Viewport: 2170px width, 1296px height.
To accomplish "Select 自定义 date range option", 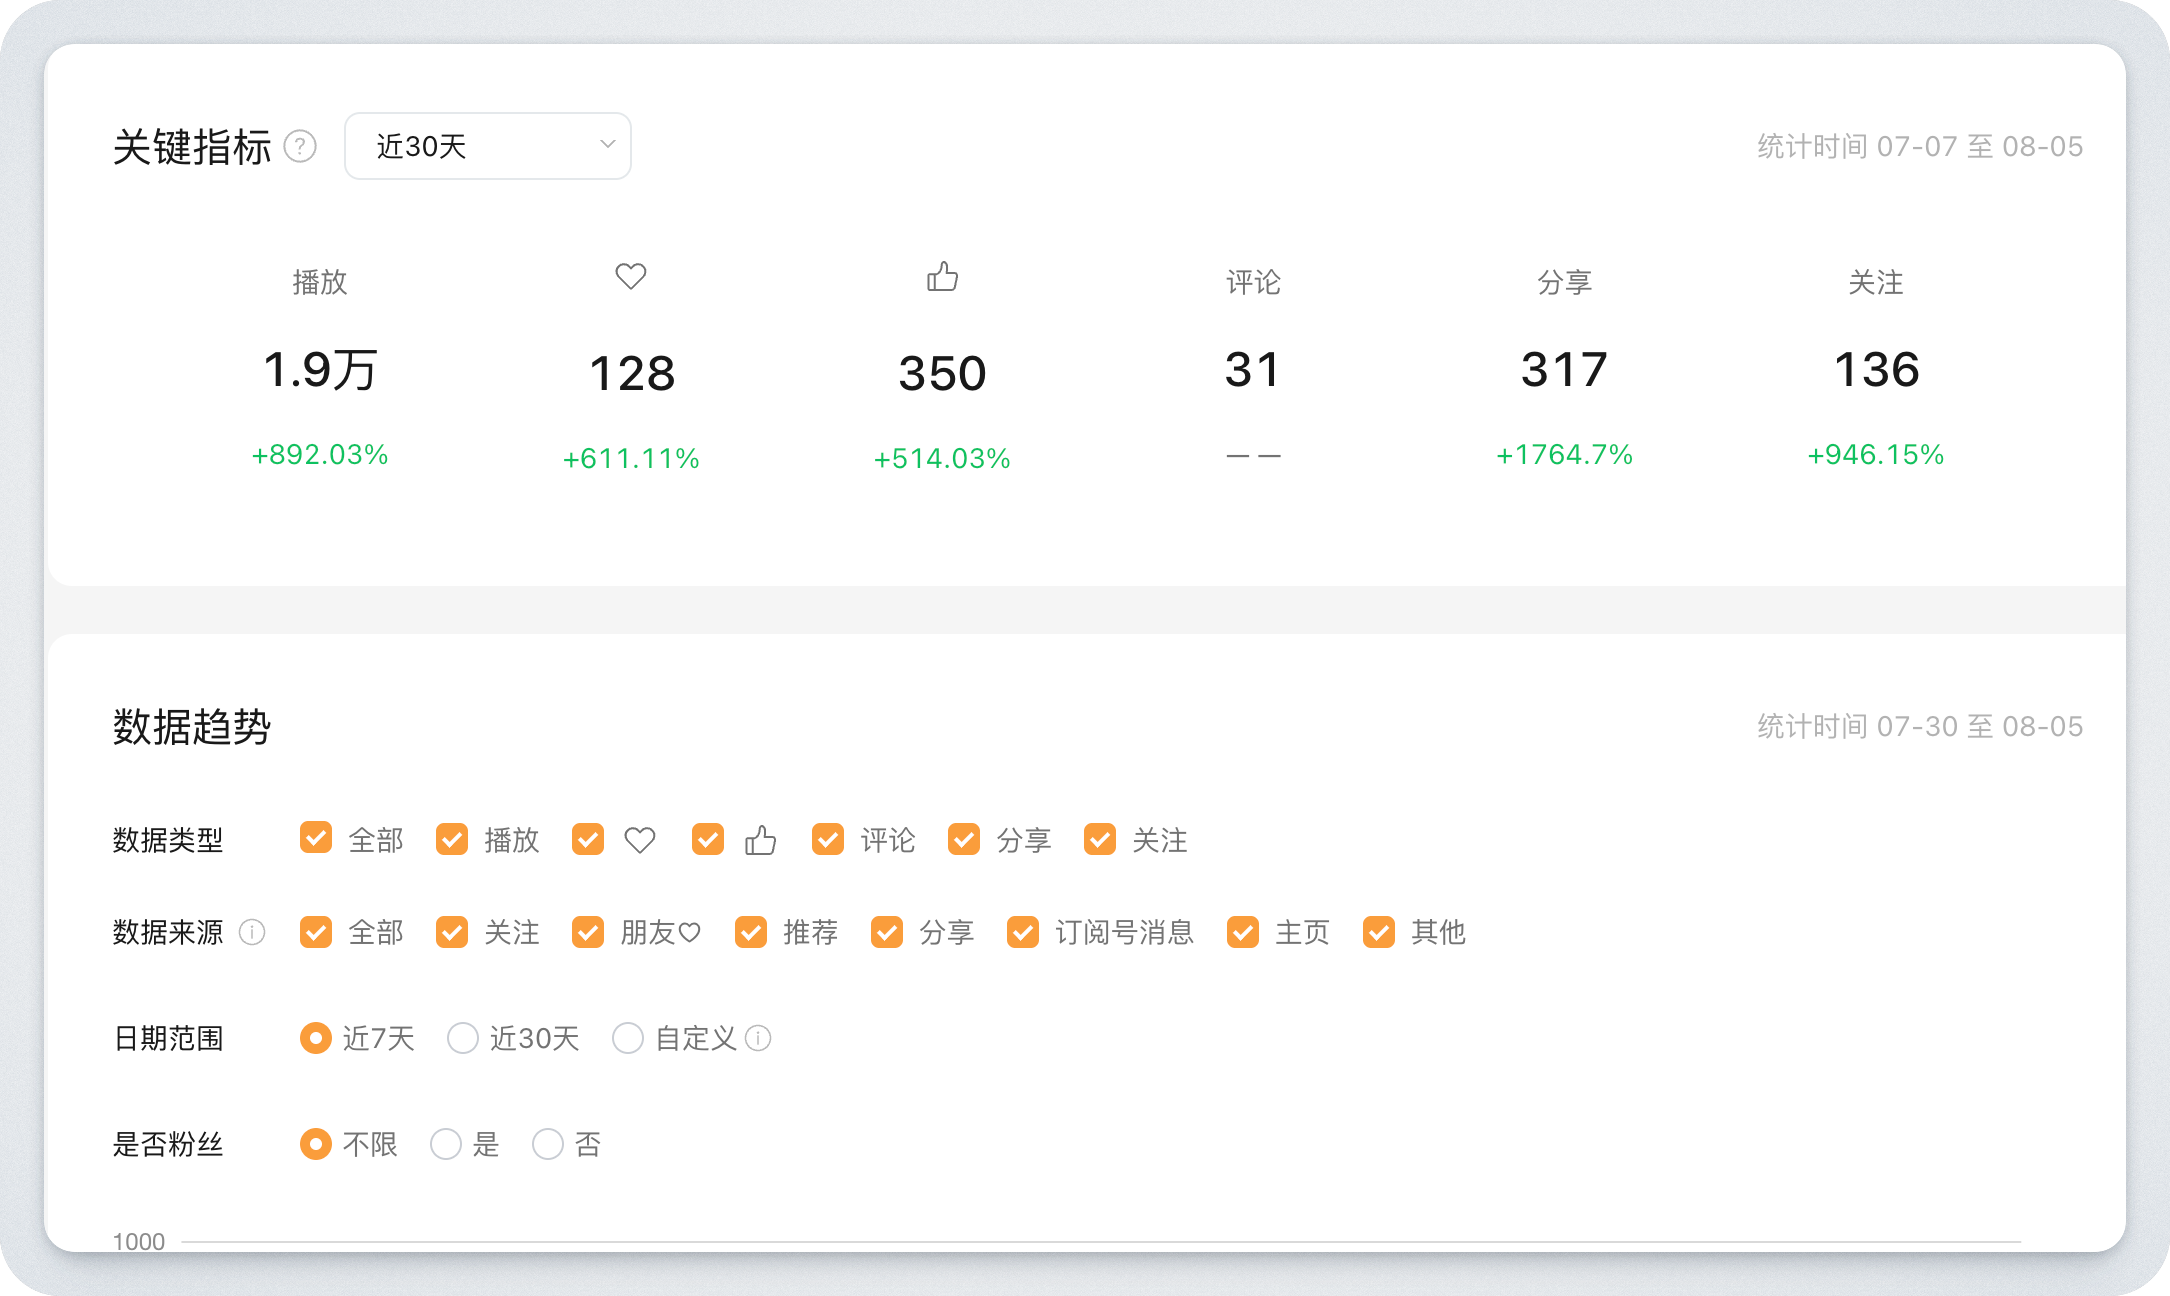I will [628, 1038].
